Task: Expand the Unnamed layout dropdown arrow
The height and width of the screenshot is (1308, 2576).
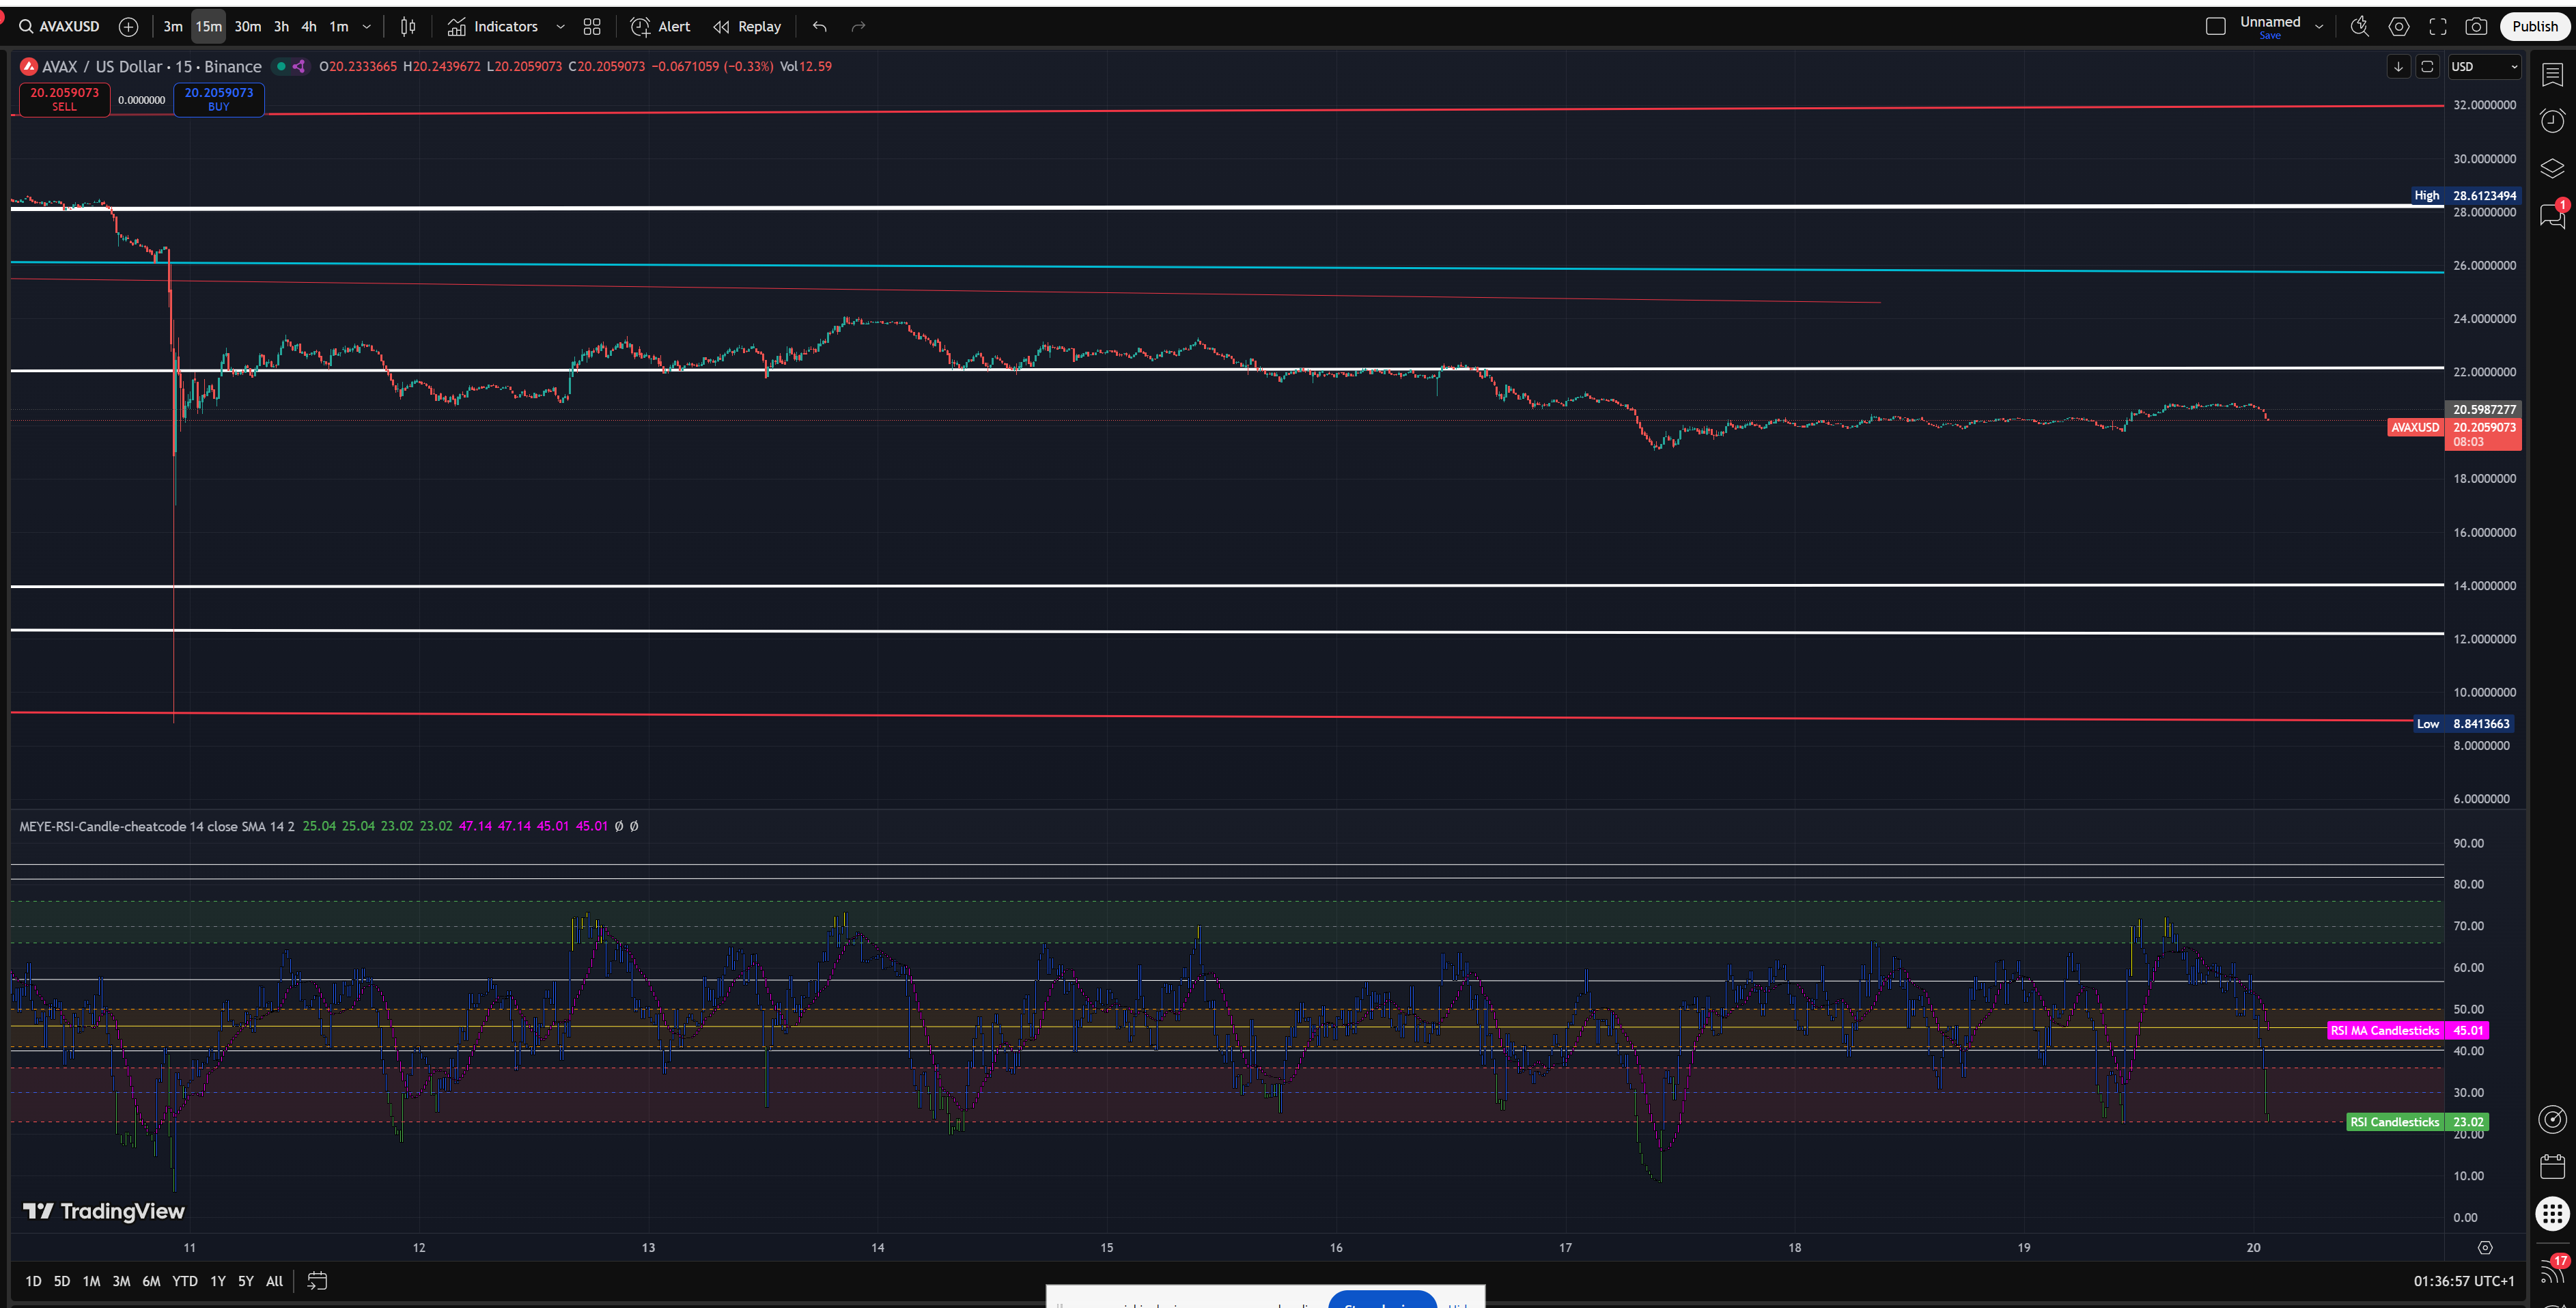Action: [2319, 27]
